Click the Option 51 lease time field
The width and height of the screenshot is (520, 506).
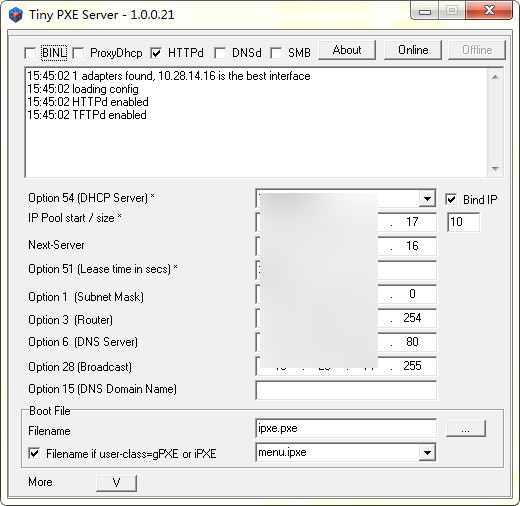(x=346, y=270)
